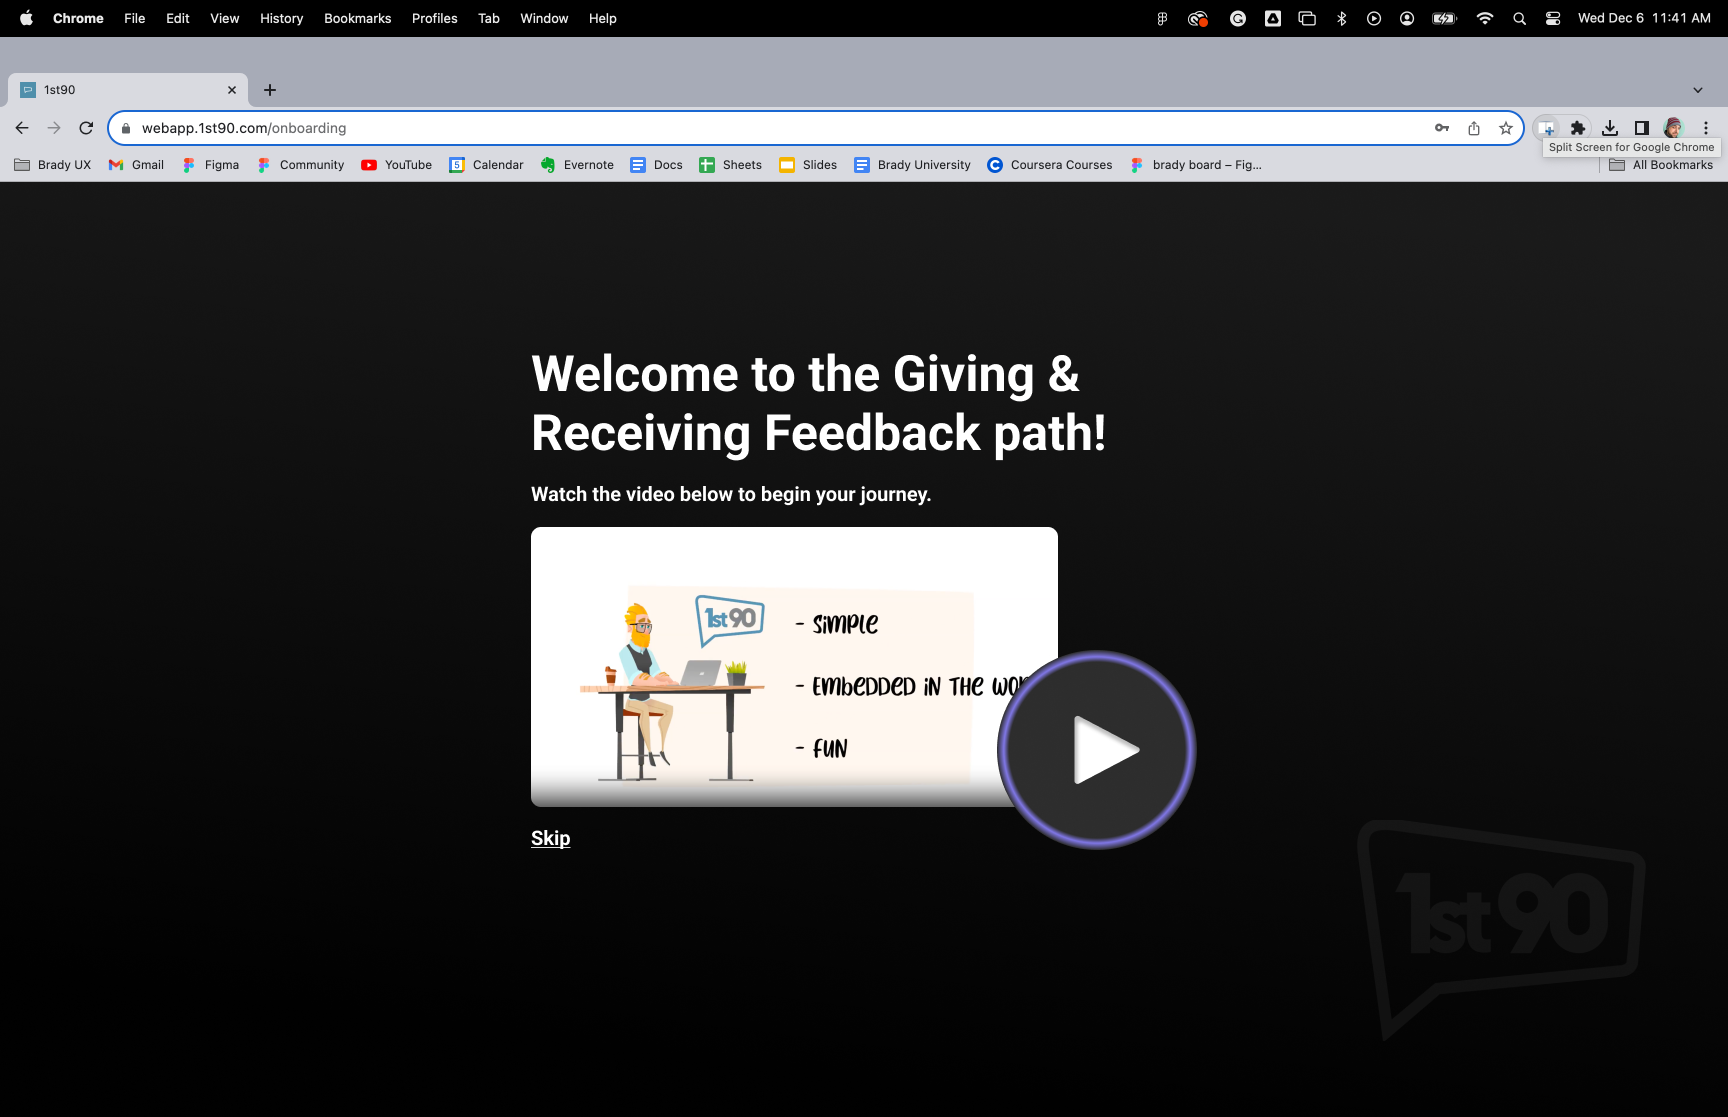Open the Extensions puzzle icon
Screen dimensions: 1728x1117
[x=1578, y=128]
